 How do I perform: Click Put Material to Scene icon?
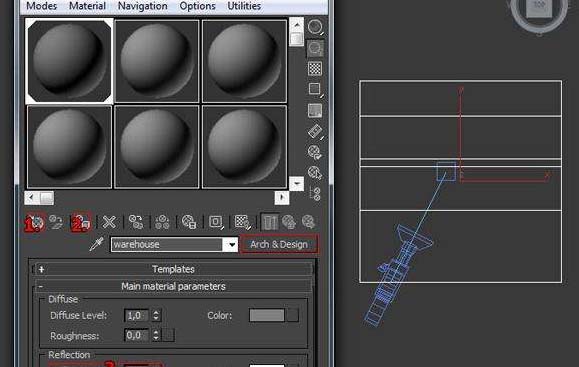[56, 222]
